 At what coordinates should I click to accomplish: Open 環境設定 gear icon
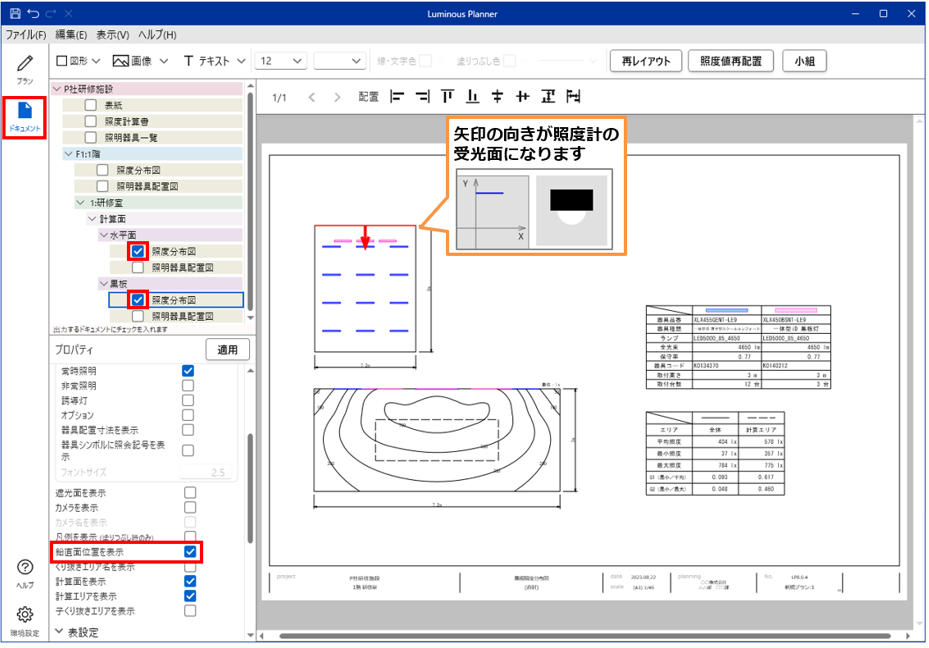pyautogui.click(x=25, y=617)
